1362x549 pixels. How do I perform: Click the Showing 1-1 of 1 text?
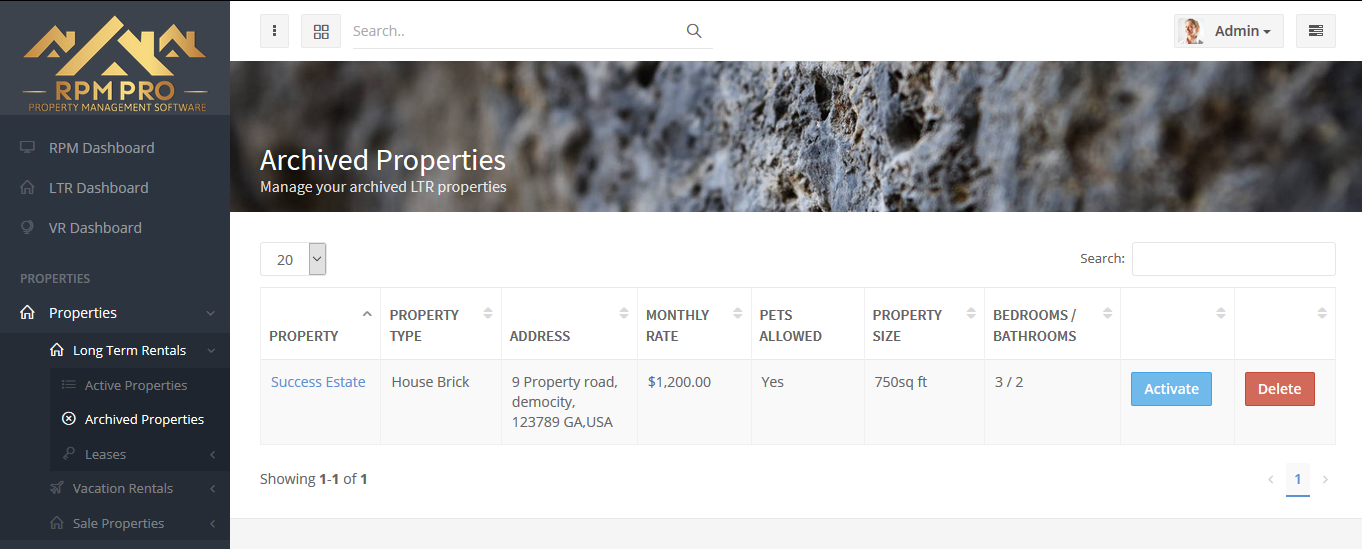(x=314, y=479)
